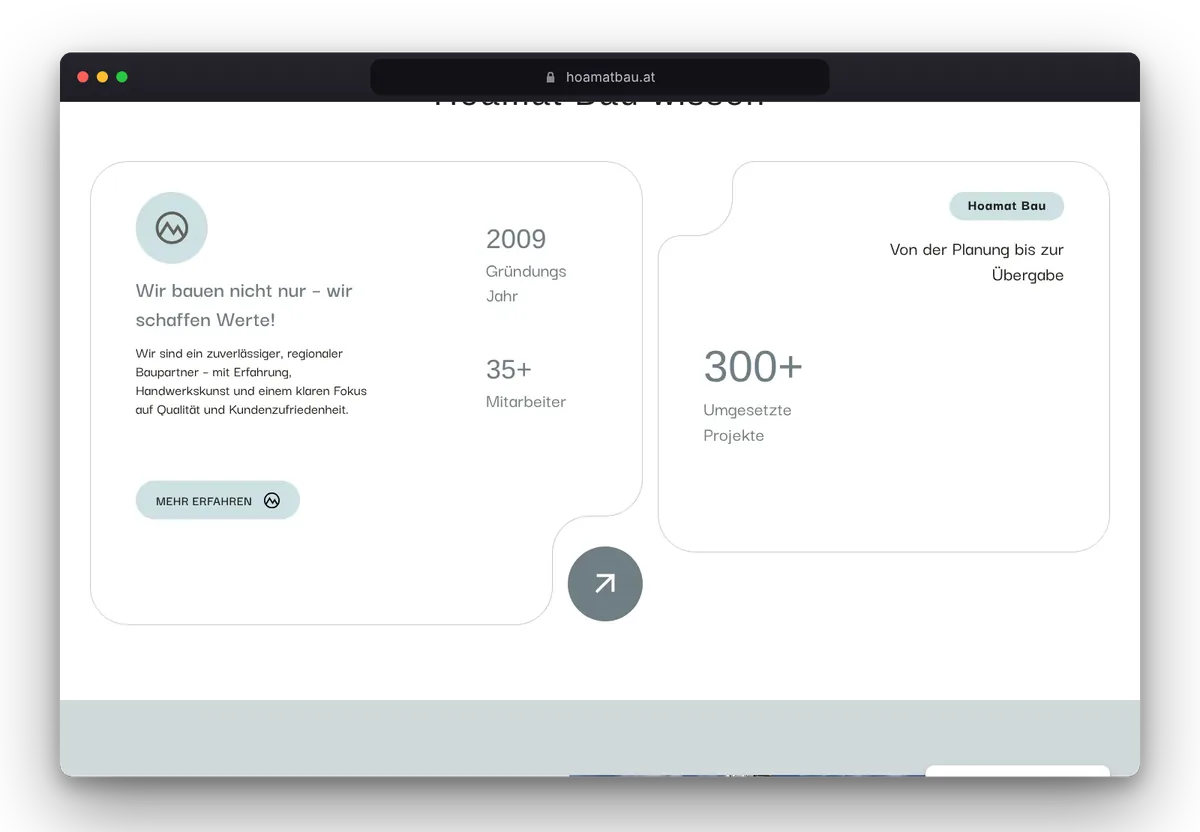Close the browser window with red button
This screenshot has height=832, width=1200.
[83, 77]
